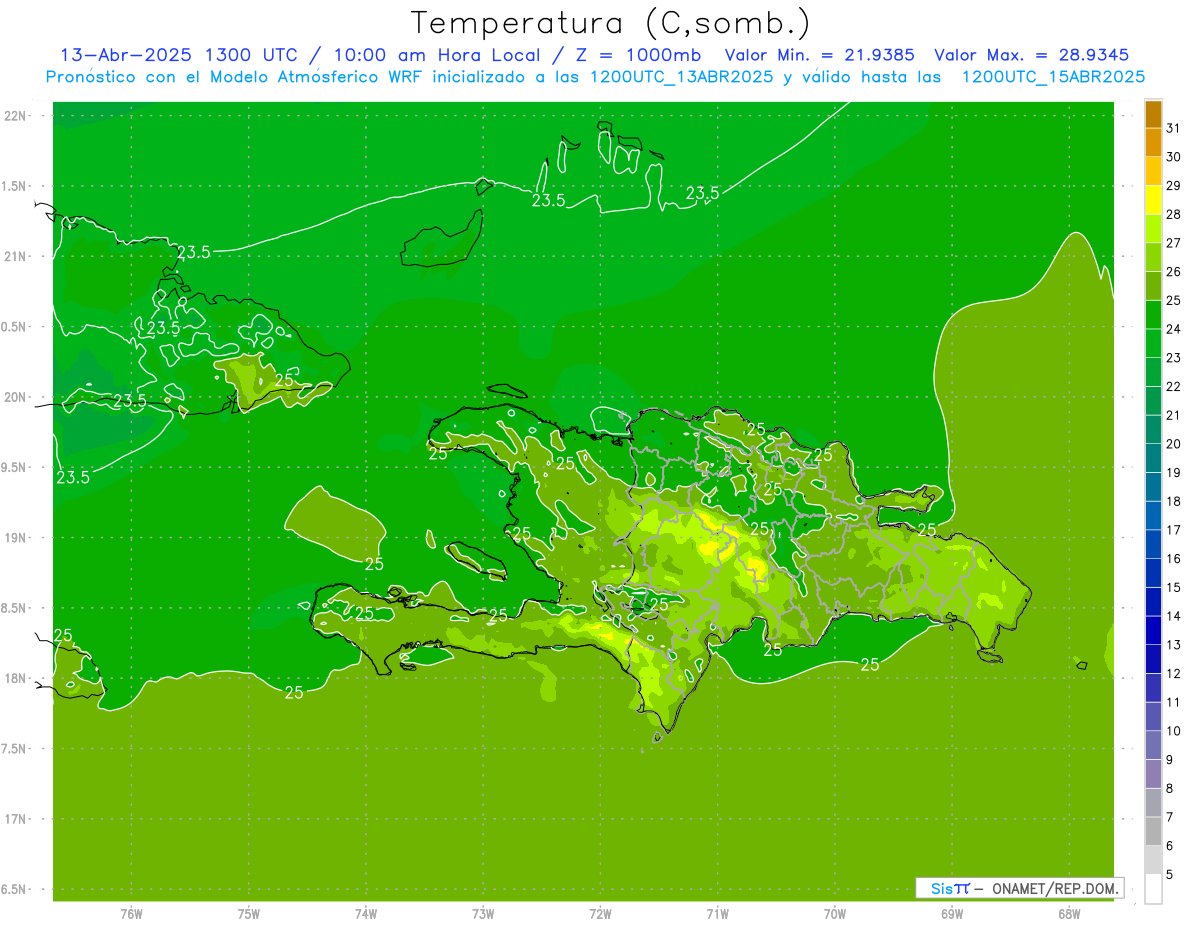
Task: Click the '22N' latitude label
Action: [15, 116]
